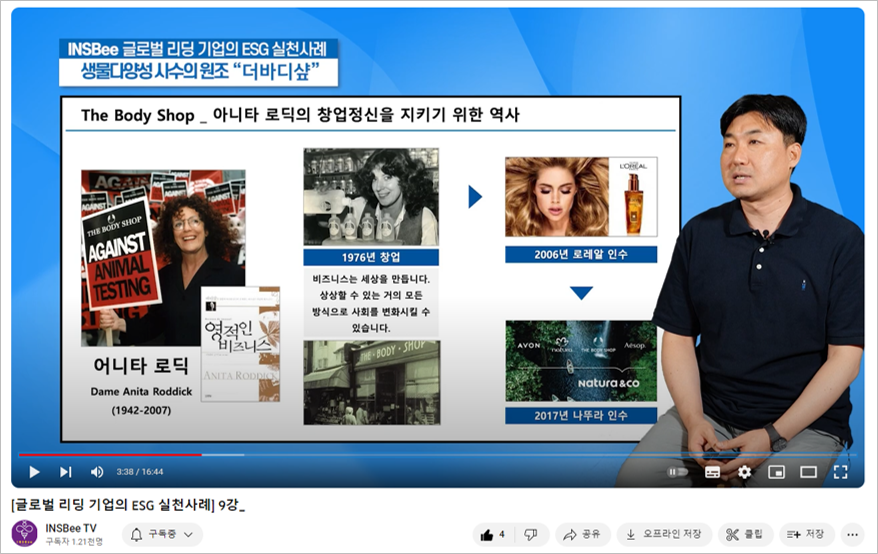Switch to miniplayer mode
Image resolution: width=878 pixels, height=554 pixels.
tap(776, 472)
